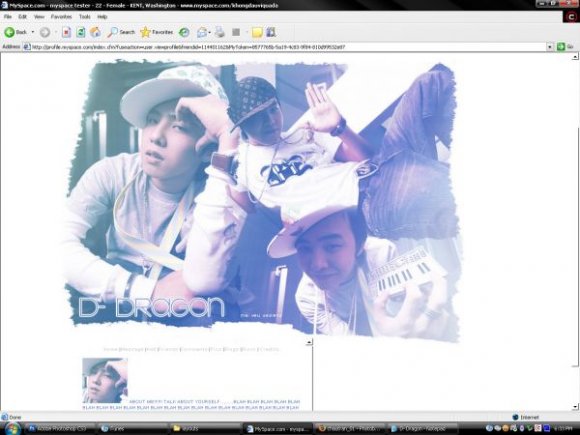Select the MySpace.com taskbar button

277,429
